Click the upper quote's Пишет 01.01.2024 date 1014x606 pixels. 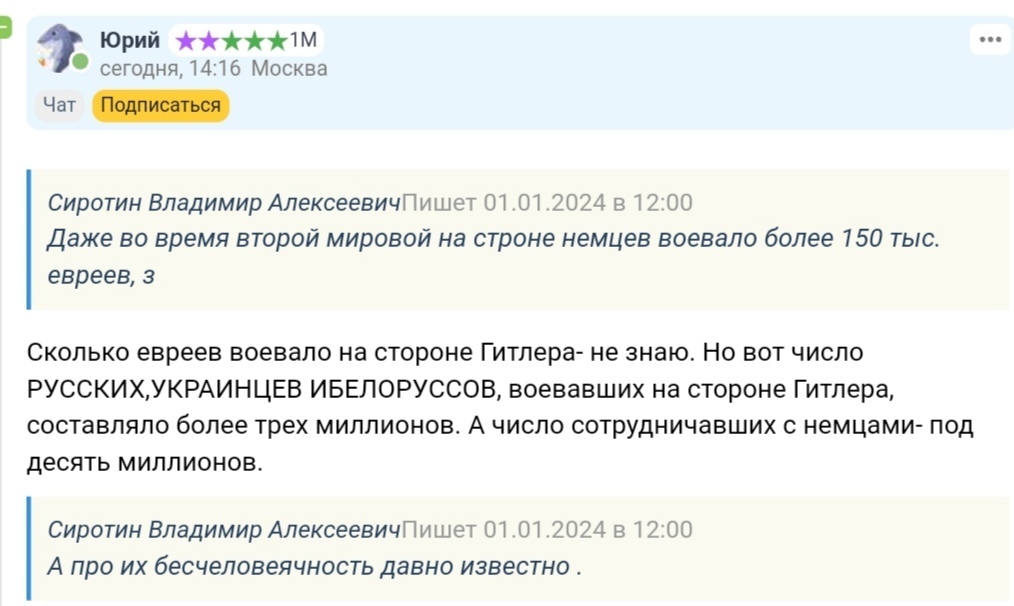[x=547, y=203]
